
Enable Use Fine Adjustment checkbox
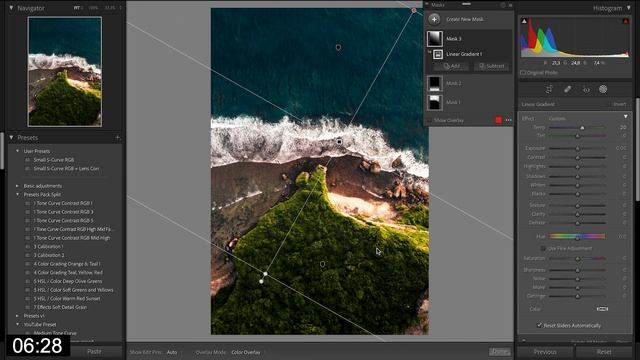tap(543, 248)
